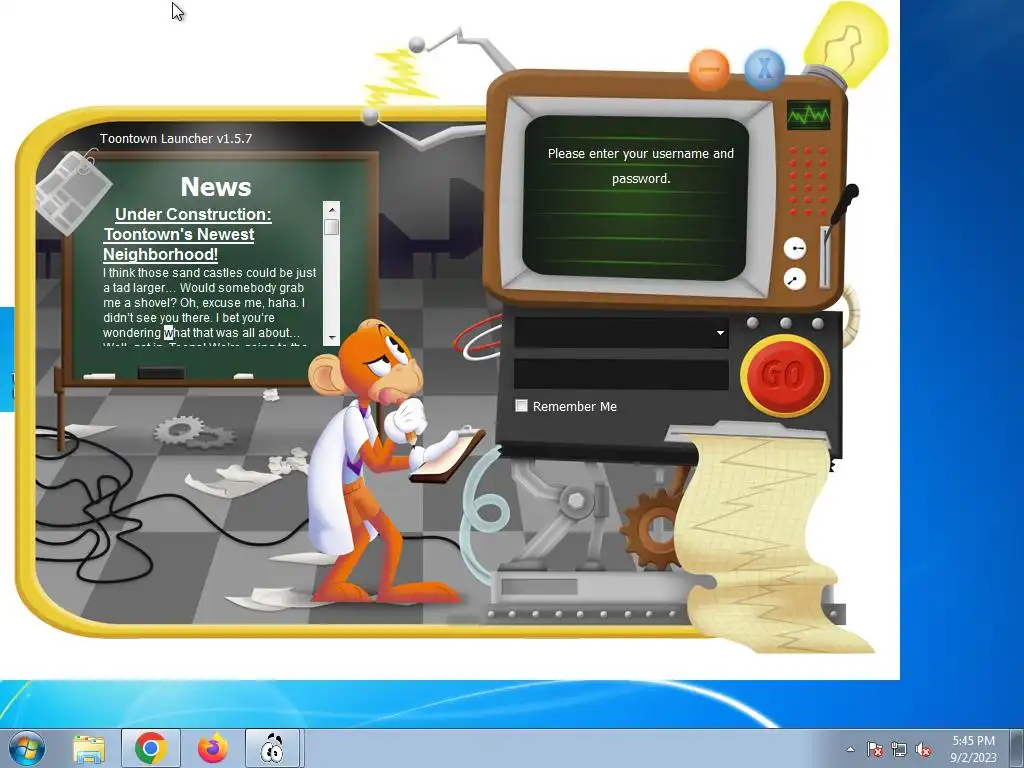Click the muted volume tray icon

click(x=923, y=750)
